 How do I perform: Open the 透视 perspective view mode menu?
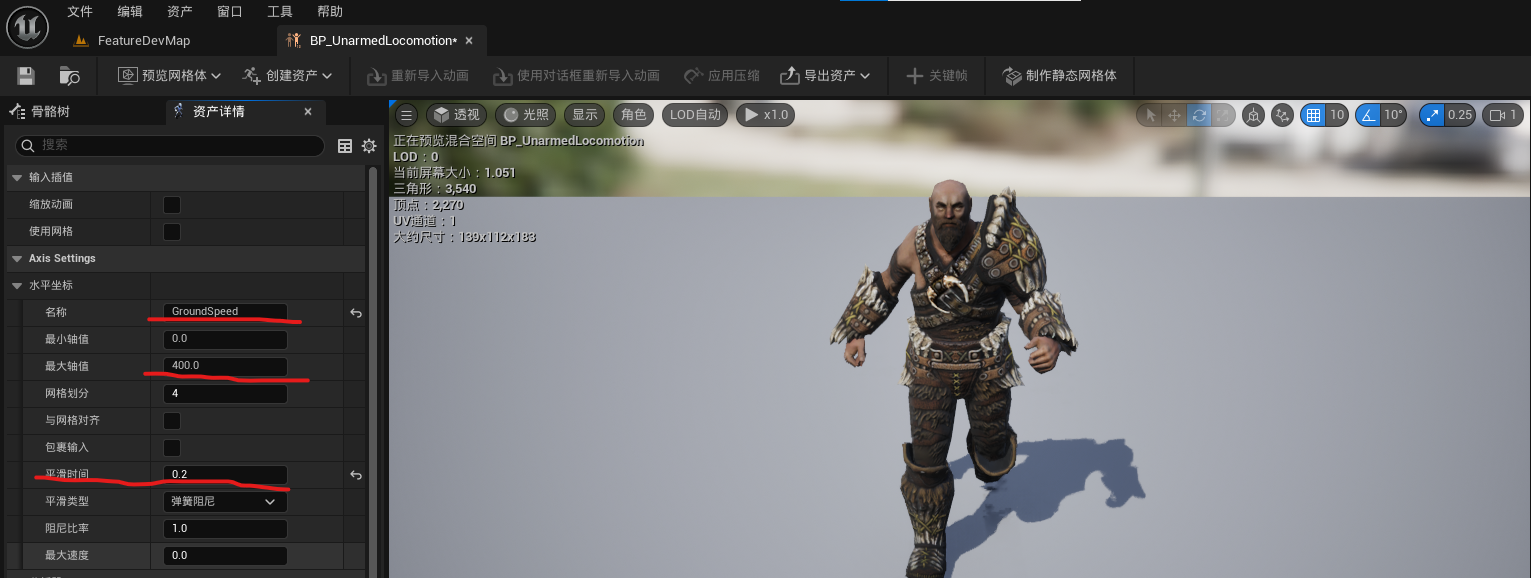(456, 115)
